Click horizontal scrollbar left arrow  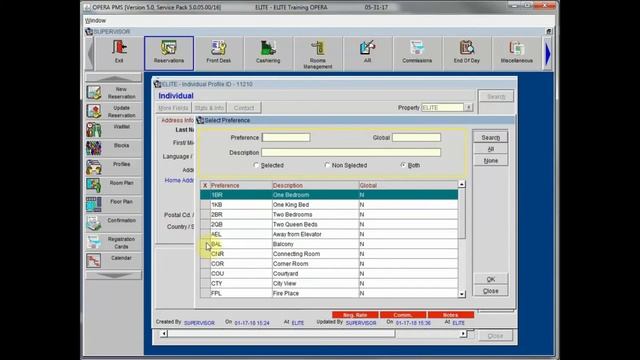click(164, 334)
